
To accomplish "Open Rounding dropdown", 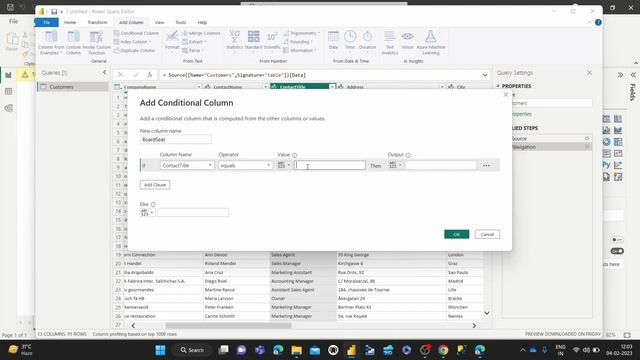I will 298,42.
